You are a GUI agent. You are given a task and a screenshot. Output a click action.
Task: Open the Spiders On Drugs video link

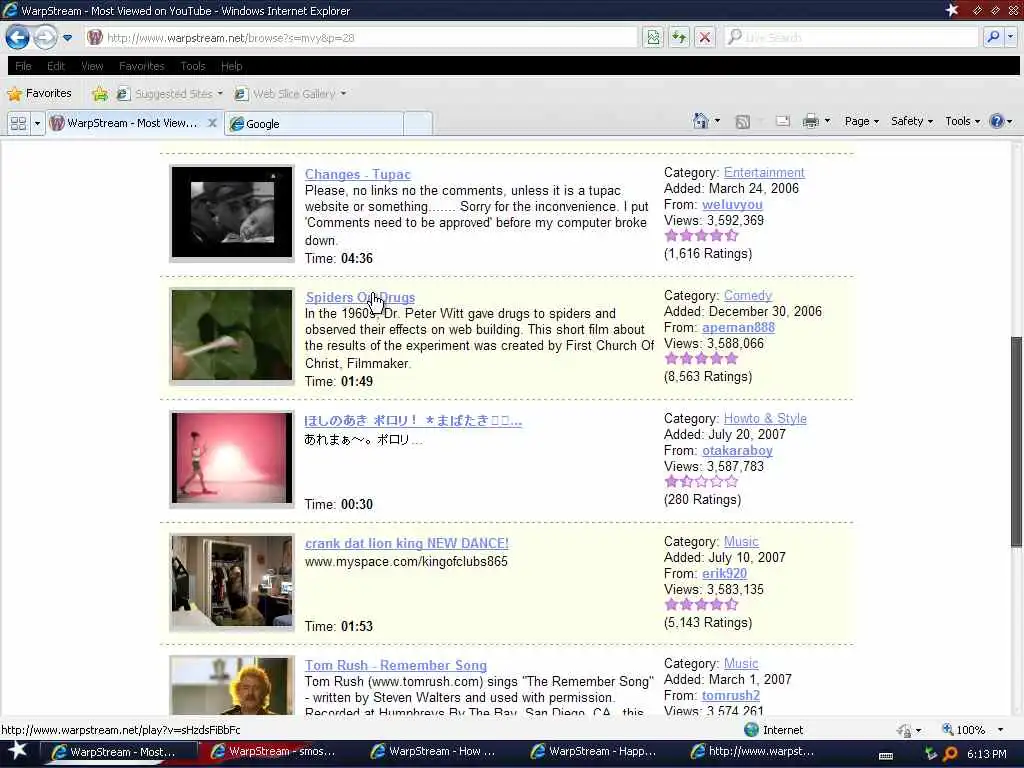[360, 297]
